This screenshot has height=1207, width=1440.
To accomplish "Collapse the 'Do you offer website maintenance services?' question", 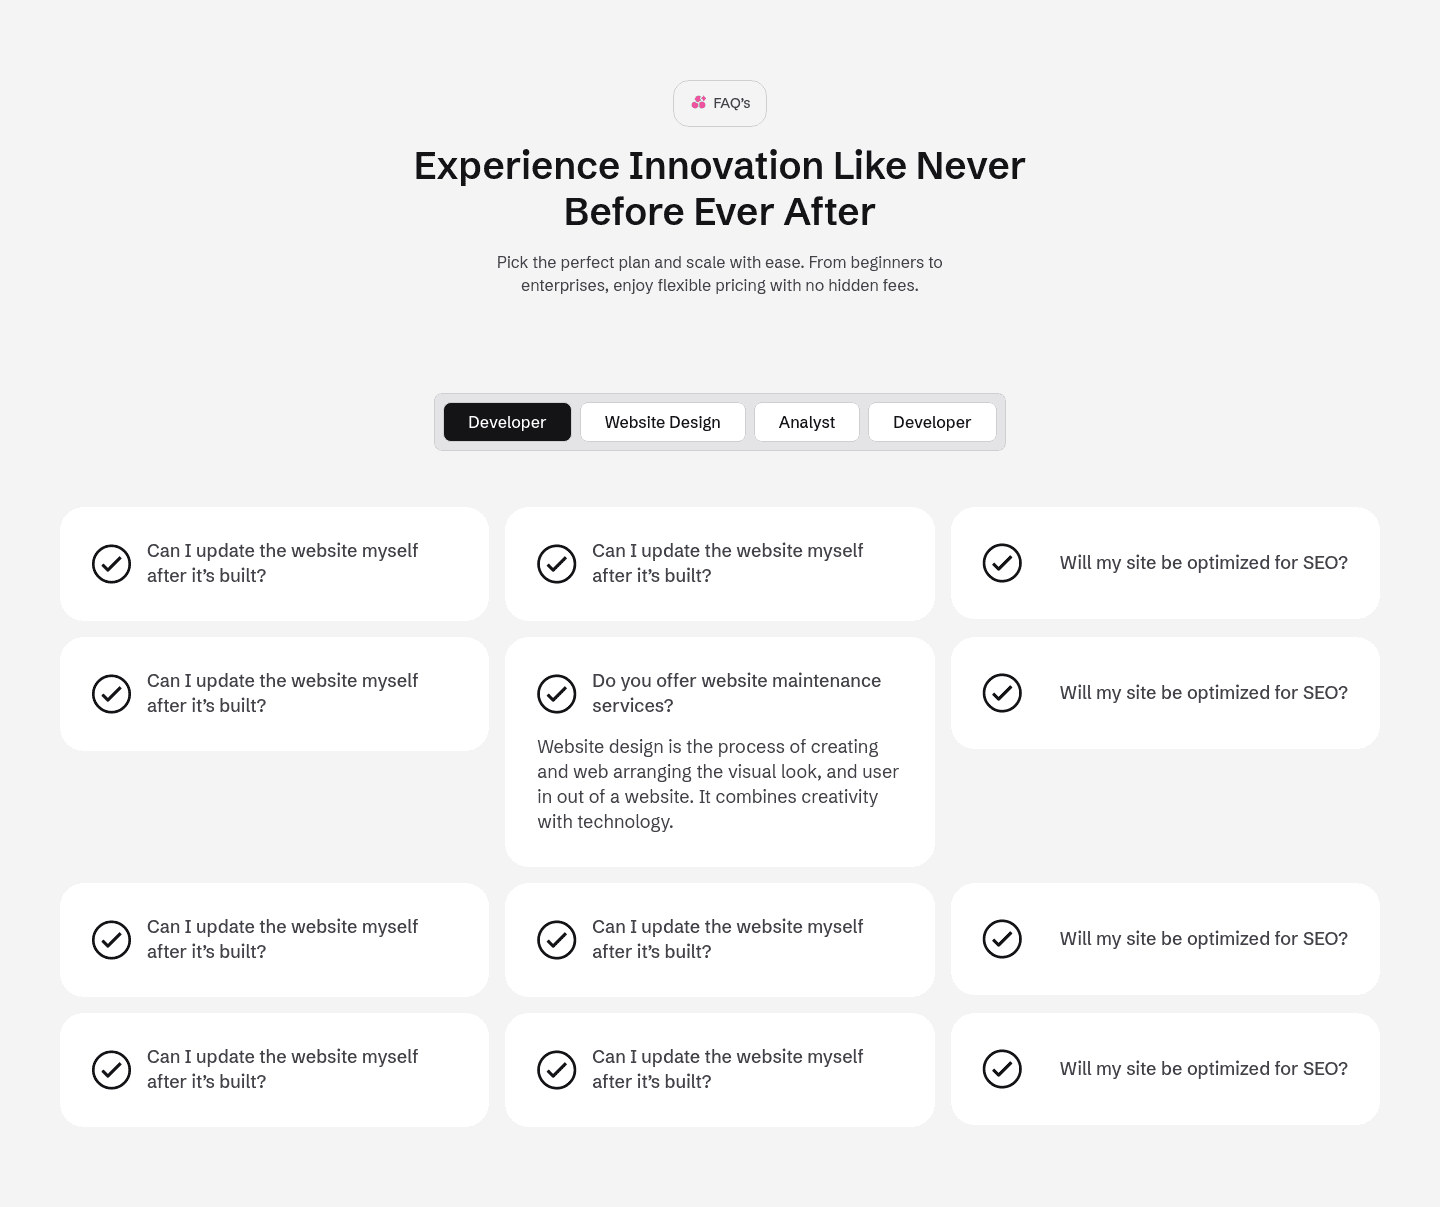I will click(x=736, y=693).
